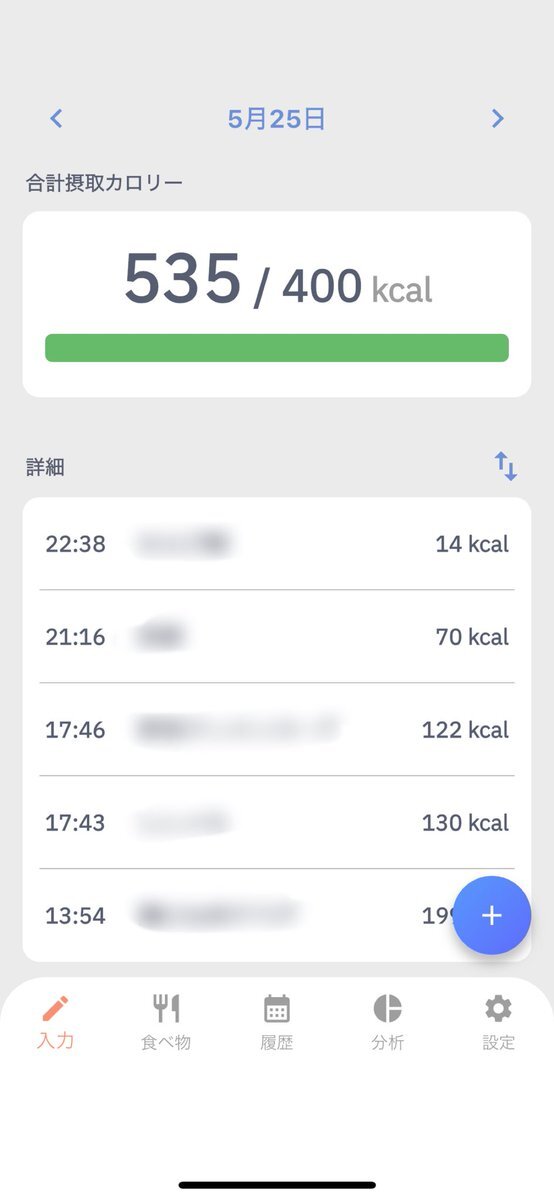
Task: Tap the fork and knife 食べ物 icon
Action: (166, 1007)
